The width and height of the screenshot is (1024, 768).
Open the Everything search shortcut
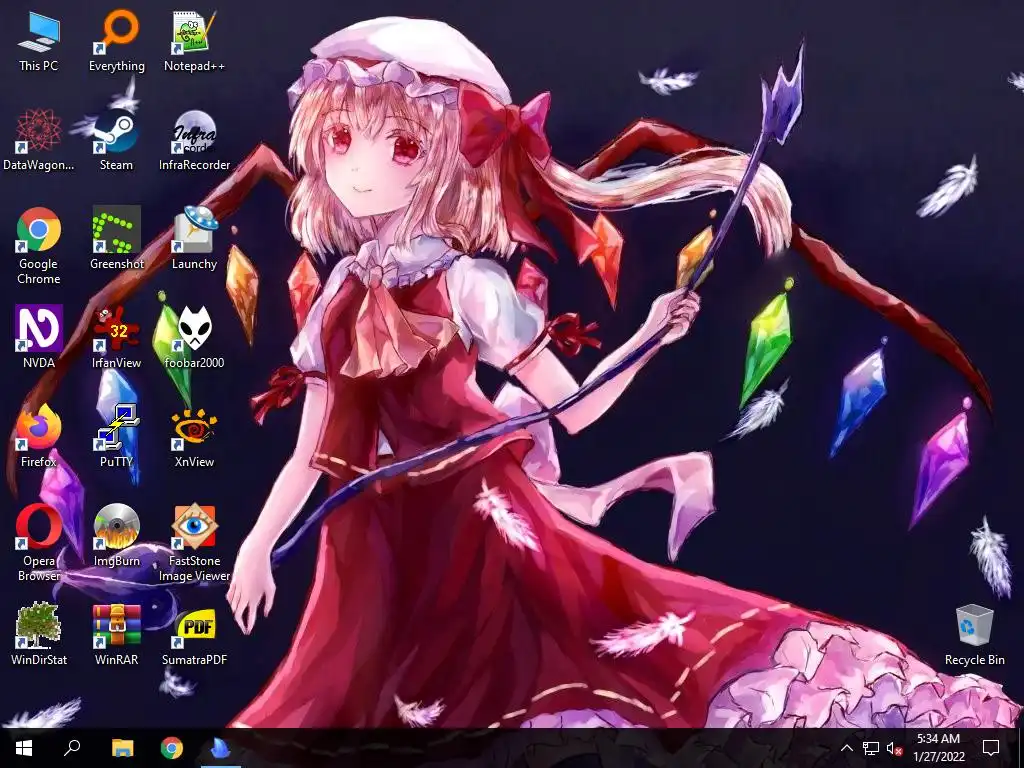coord(117,41)
